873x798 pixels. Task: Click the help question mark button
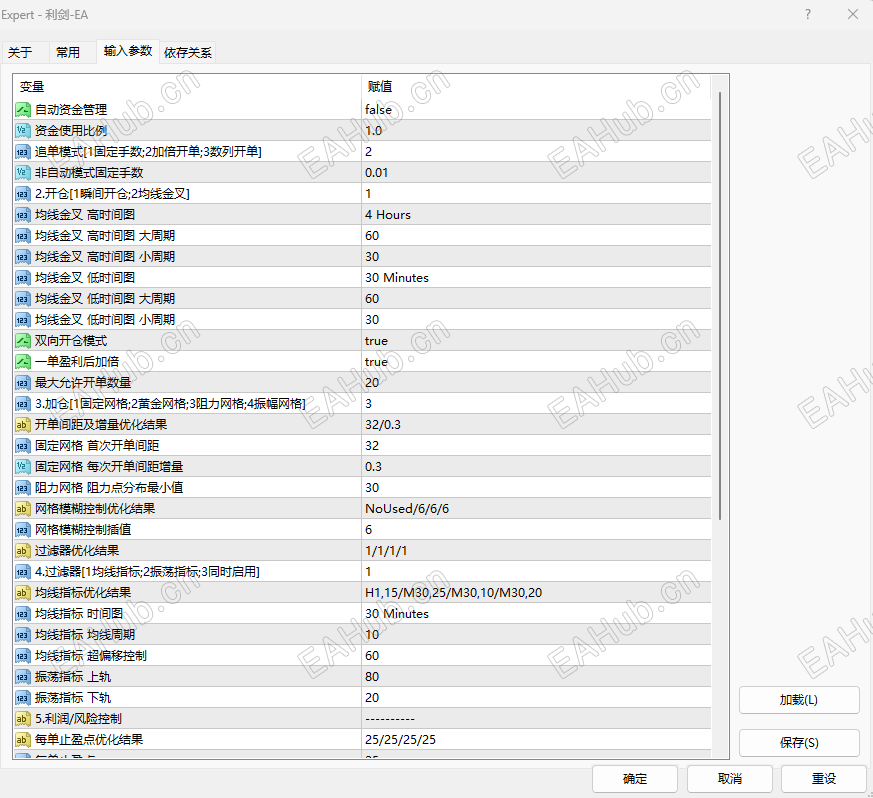tap(808, 14)
